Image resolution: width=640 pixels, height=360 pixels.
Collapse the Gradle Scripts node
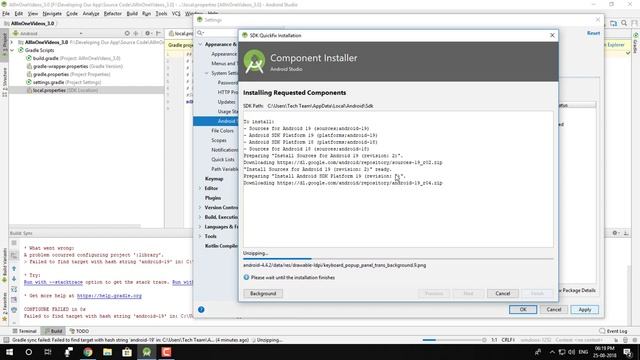(x=12, y=50)
